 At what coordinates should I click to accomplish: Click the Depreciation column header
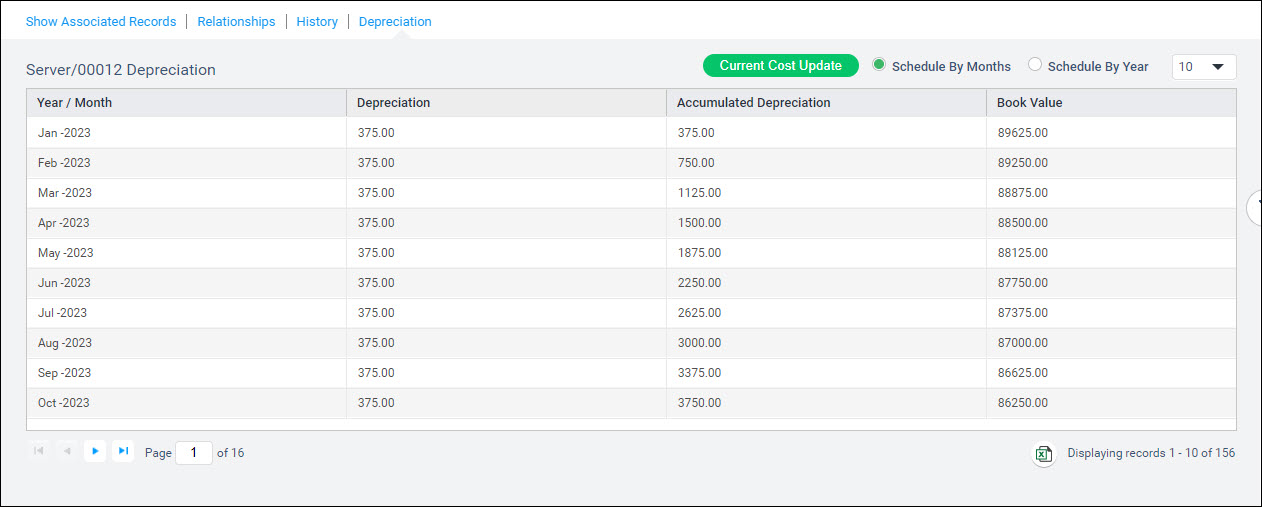[393, 103]
